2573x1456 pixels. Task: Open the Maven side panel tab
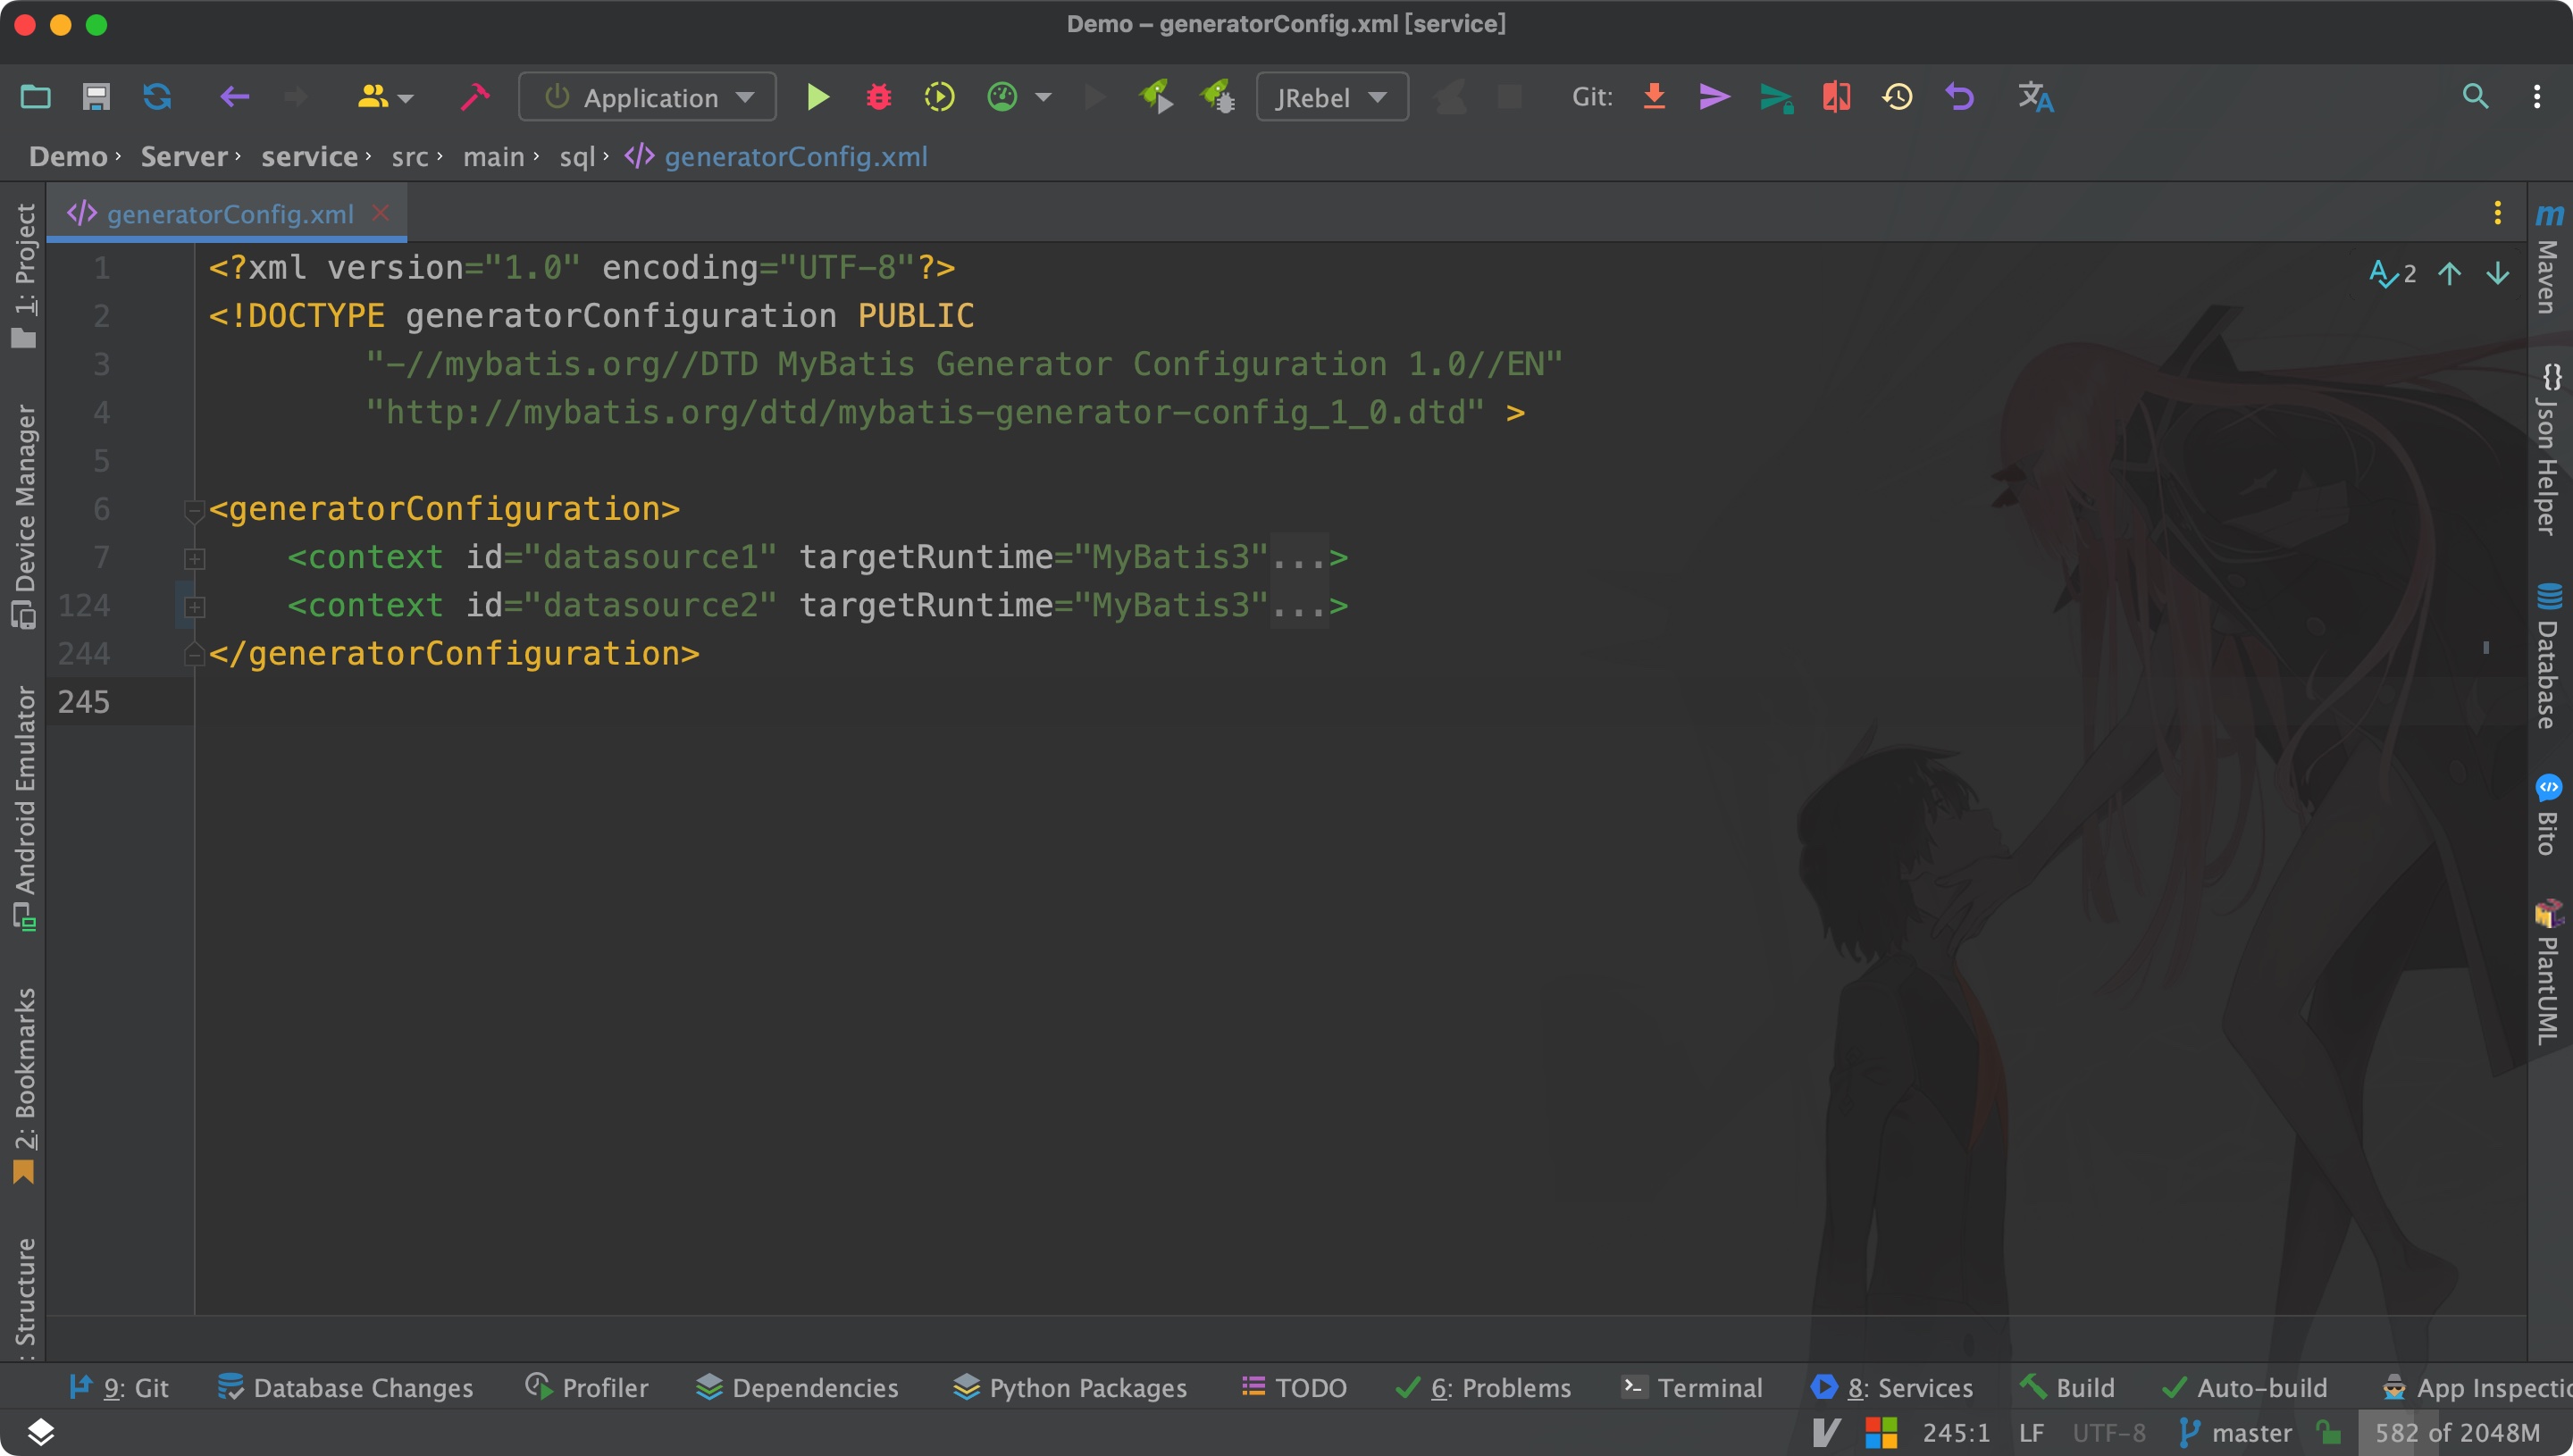click(2549, 260)
